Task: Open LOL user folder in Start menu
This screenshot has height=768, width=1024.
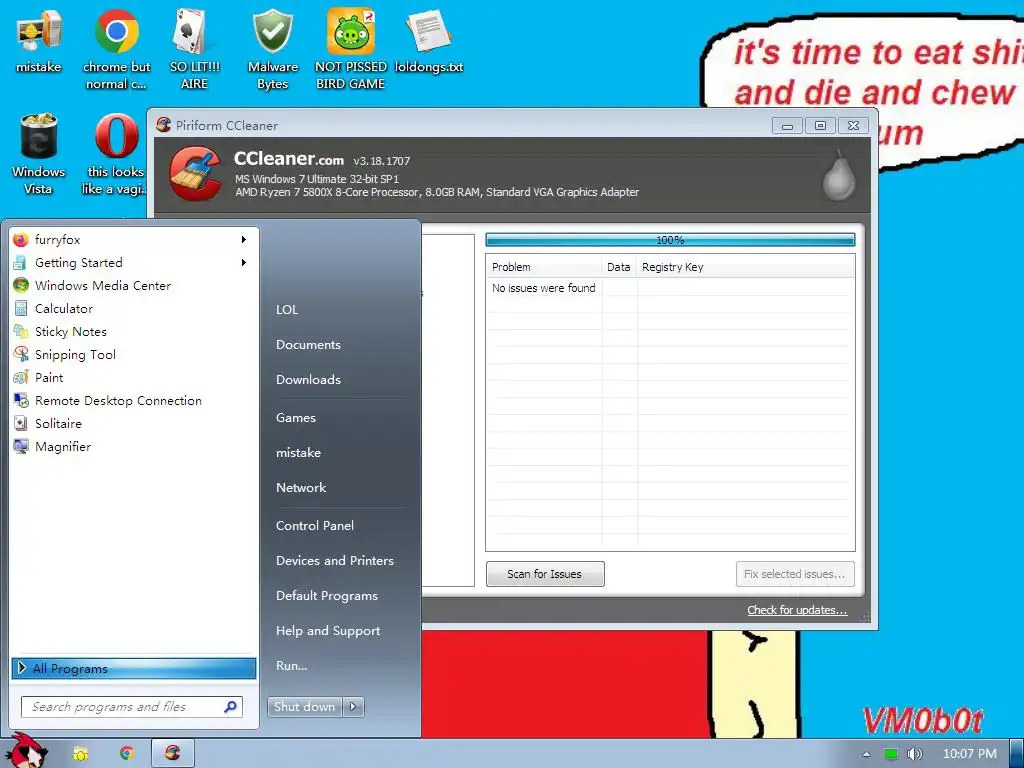Action: pos(287,310)
